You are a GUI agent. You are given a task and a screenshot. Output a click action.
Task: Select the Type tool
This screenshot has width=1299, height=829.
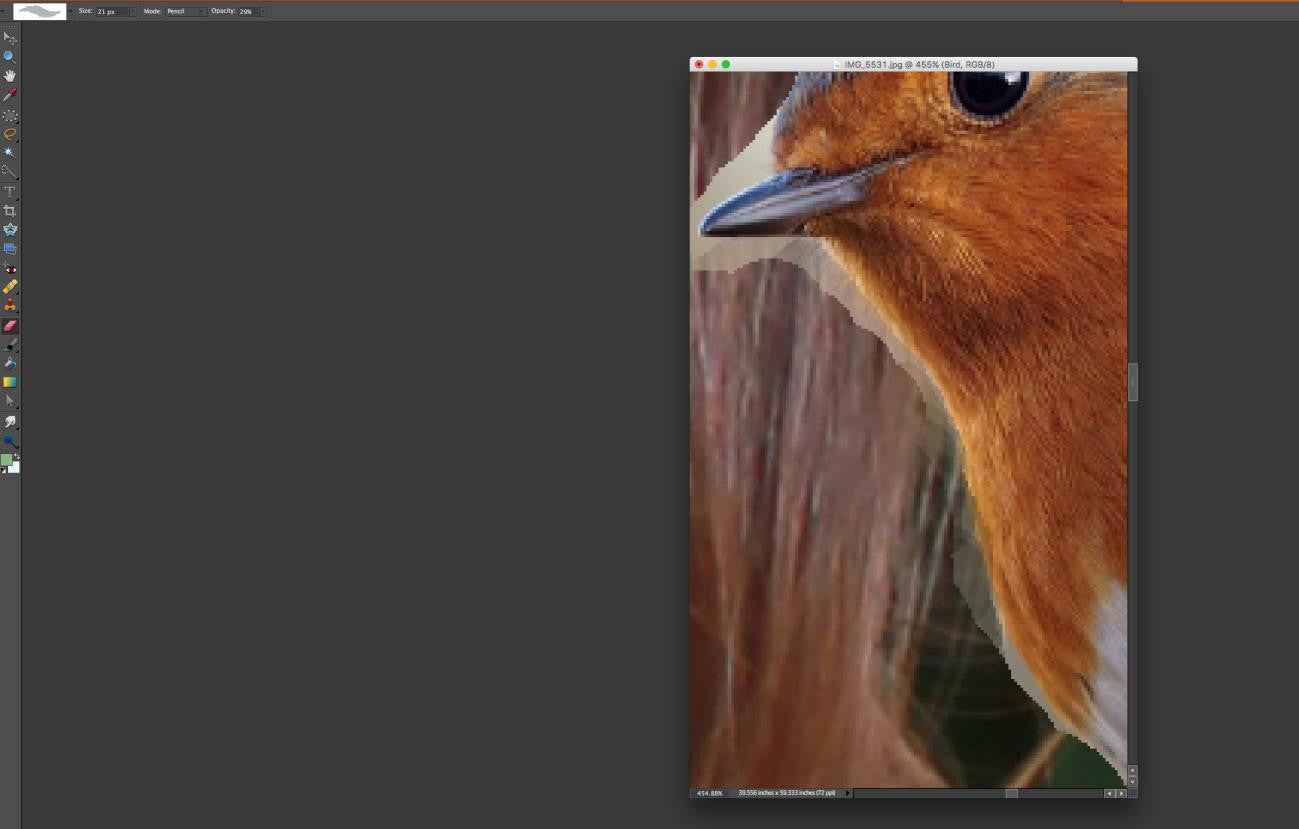pyautogui.click(x=10, y=191)
